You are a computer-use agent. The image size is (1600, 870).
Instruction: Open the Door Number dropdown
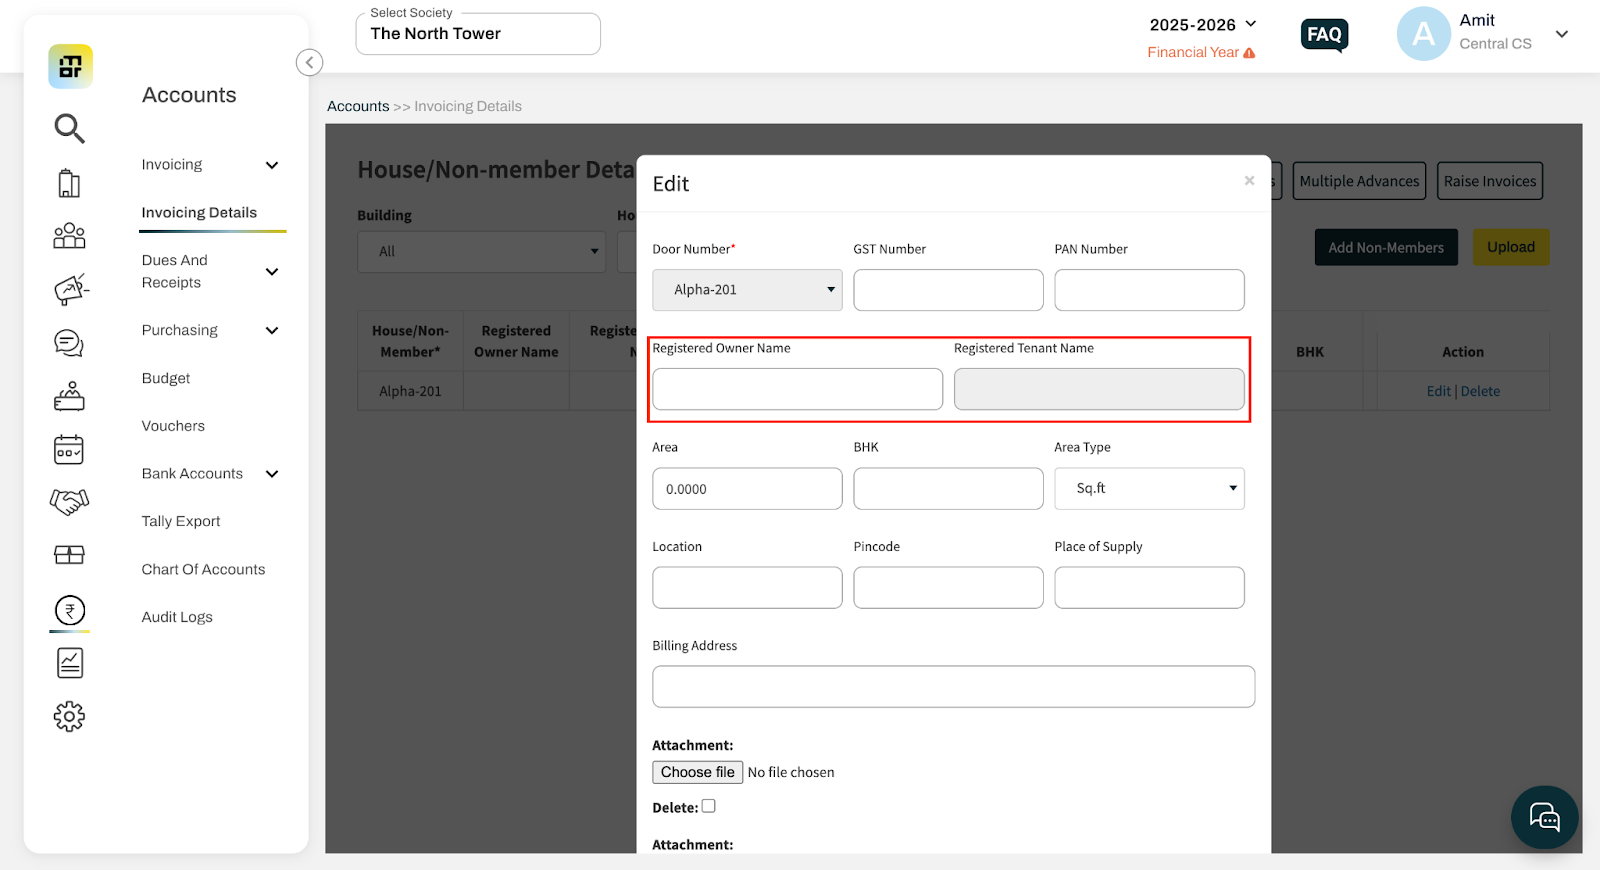(x=747, y=290)
